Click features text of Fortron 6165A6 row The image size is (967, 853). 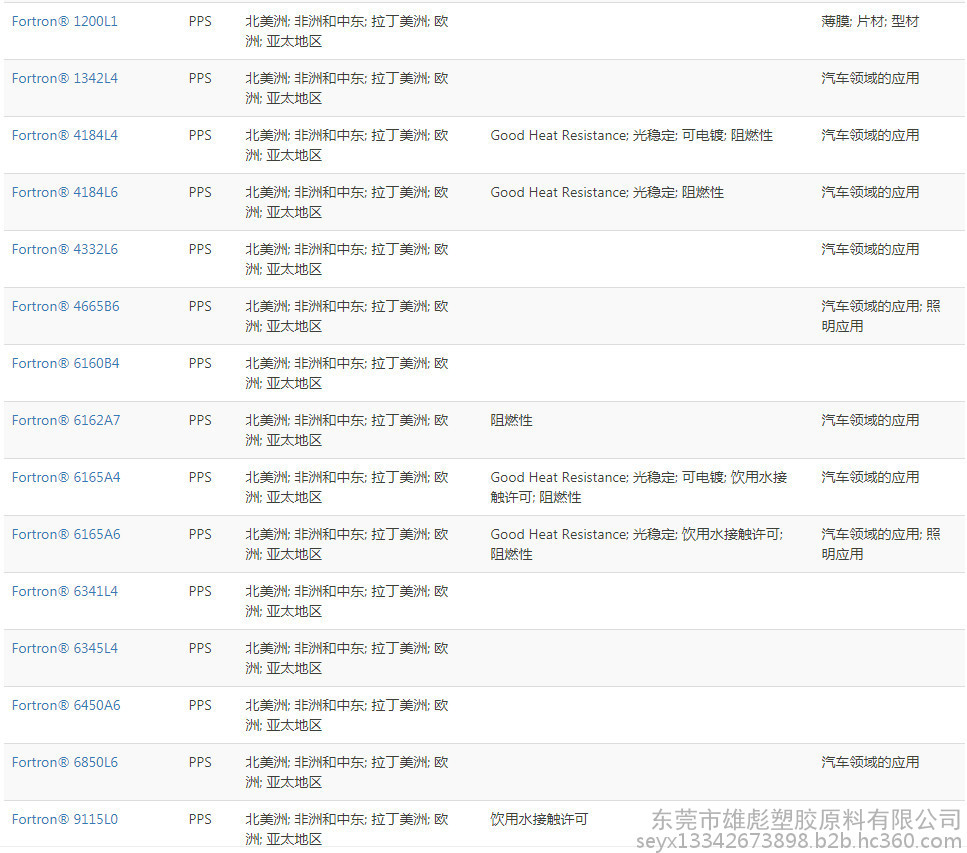(636, 544)
